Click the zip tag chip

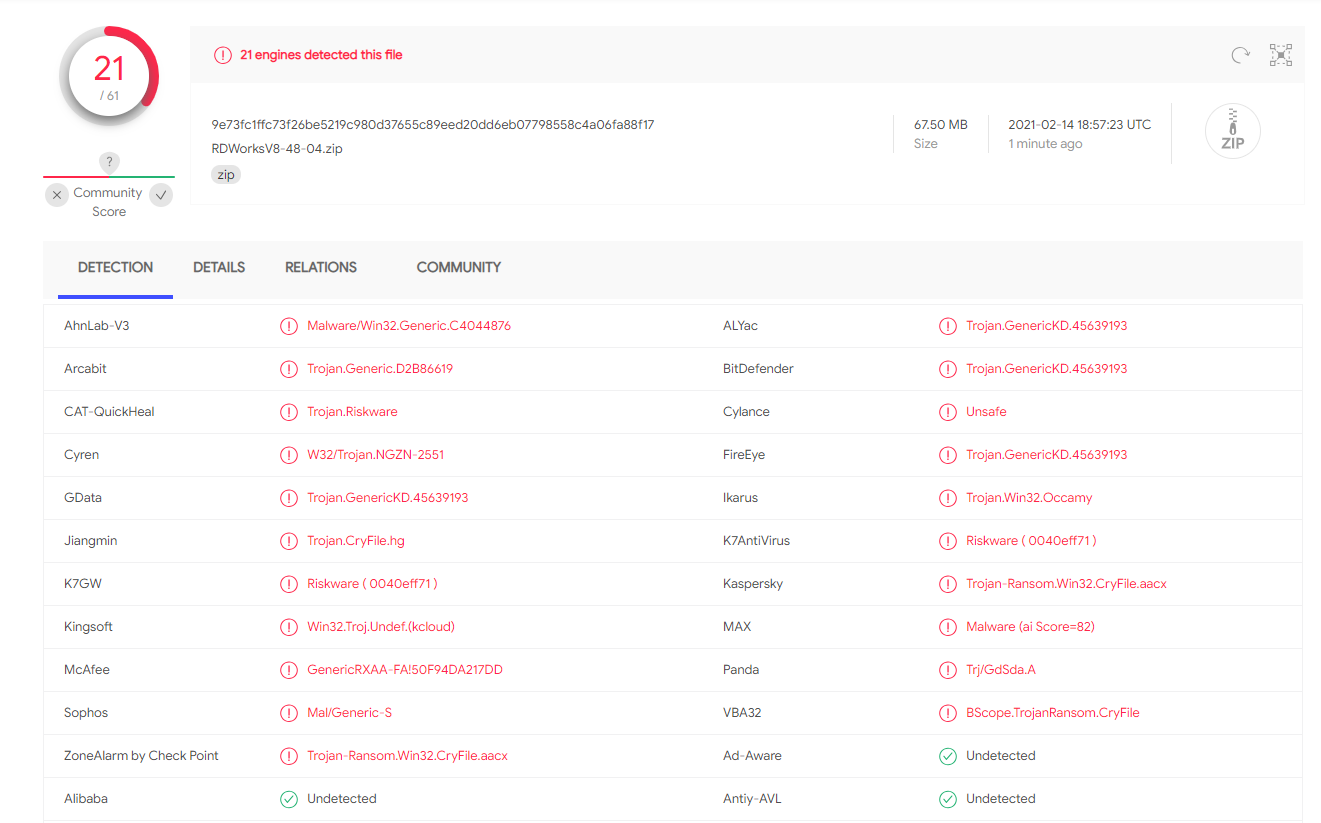tap(226, 174)
